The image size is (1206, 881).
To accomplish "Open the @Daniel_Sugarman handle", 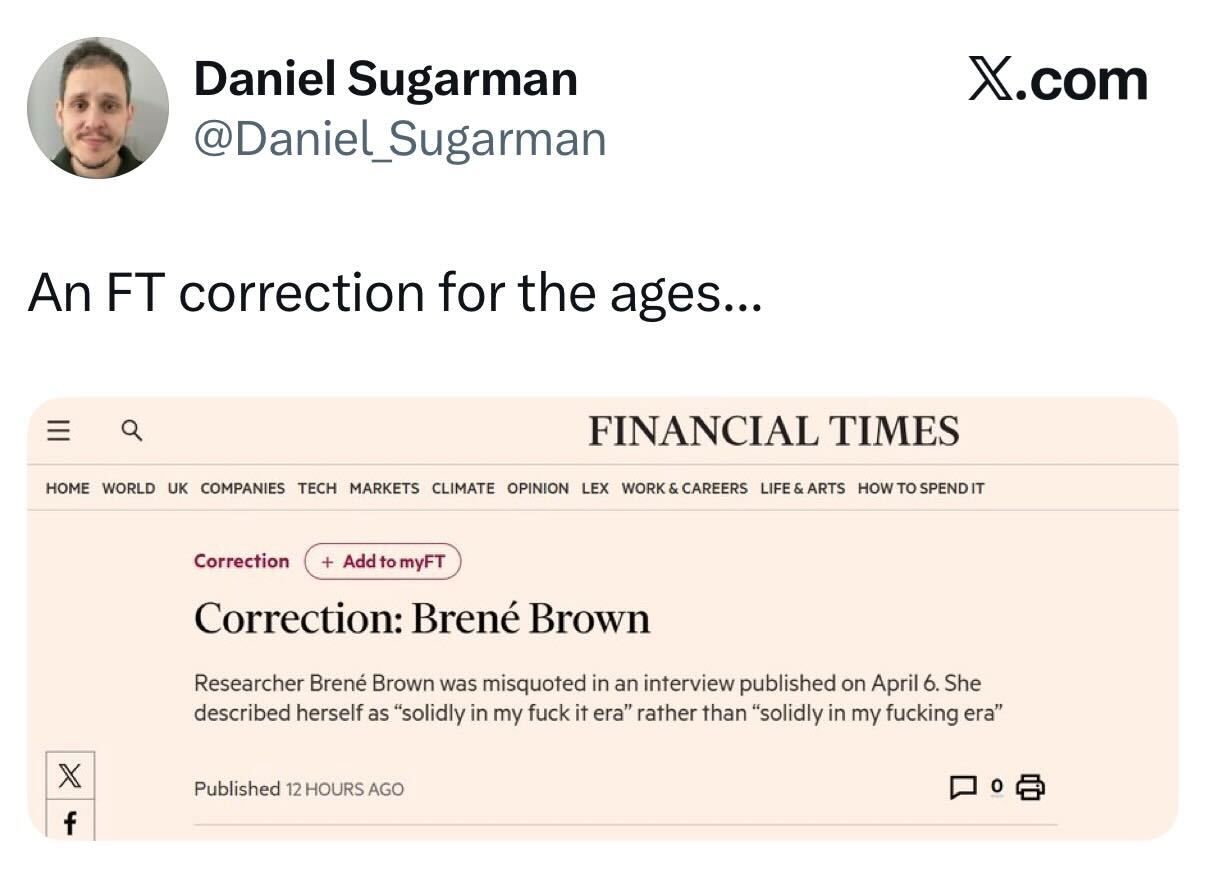I will (x=399, y=139).
